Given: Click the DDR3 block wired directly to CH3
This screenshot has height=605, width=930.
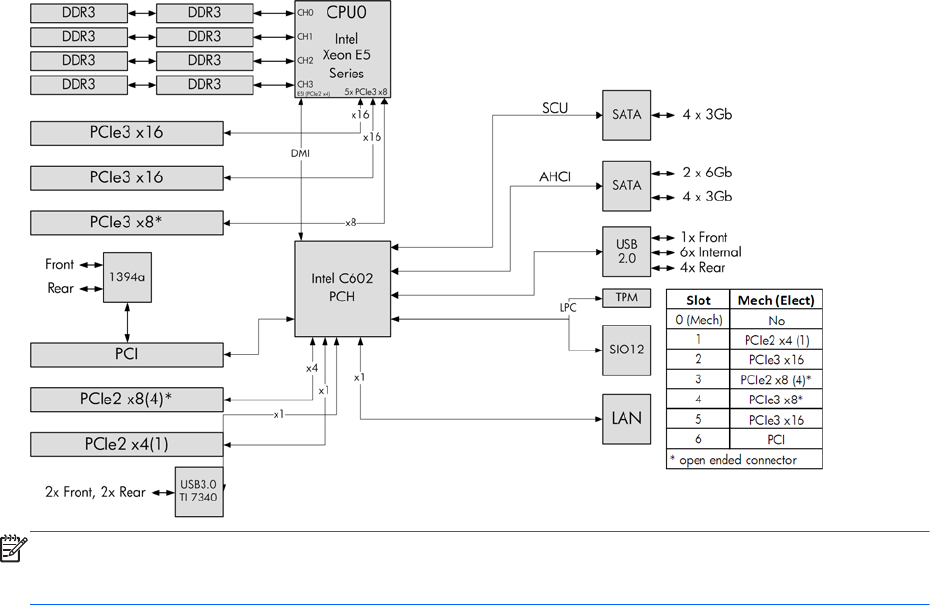Looking at the screenshot, I should (205, 85).
